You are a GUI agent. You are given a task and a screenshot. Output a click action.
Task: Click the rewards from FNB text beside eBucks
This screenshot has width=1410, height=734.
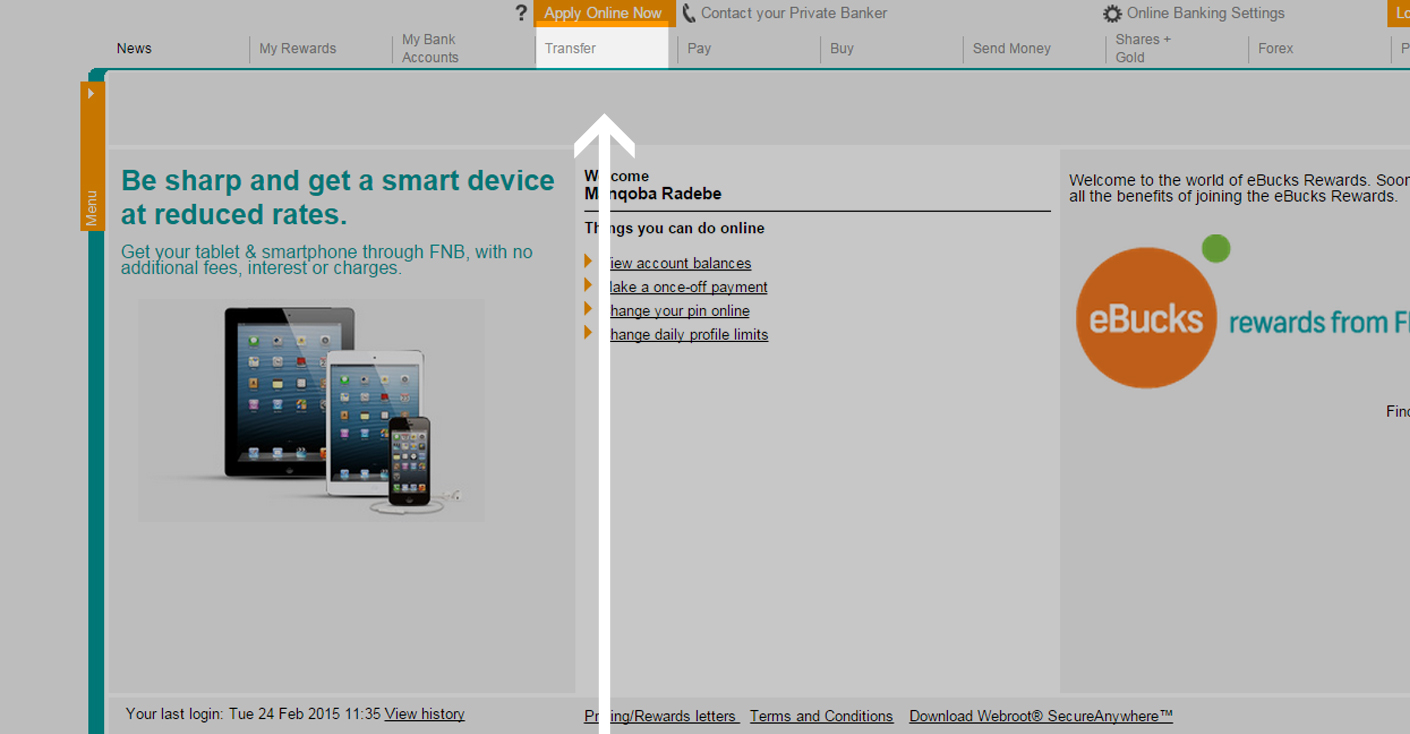pos(1319,322)
